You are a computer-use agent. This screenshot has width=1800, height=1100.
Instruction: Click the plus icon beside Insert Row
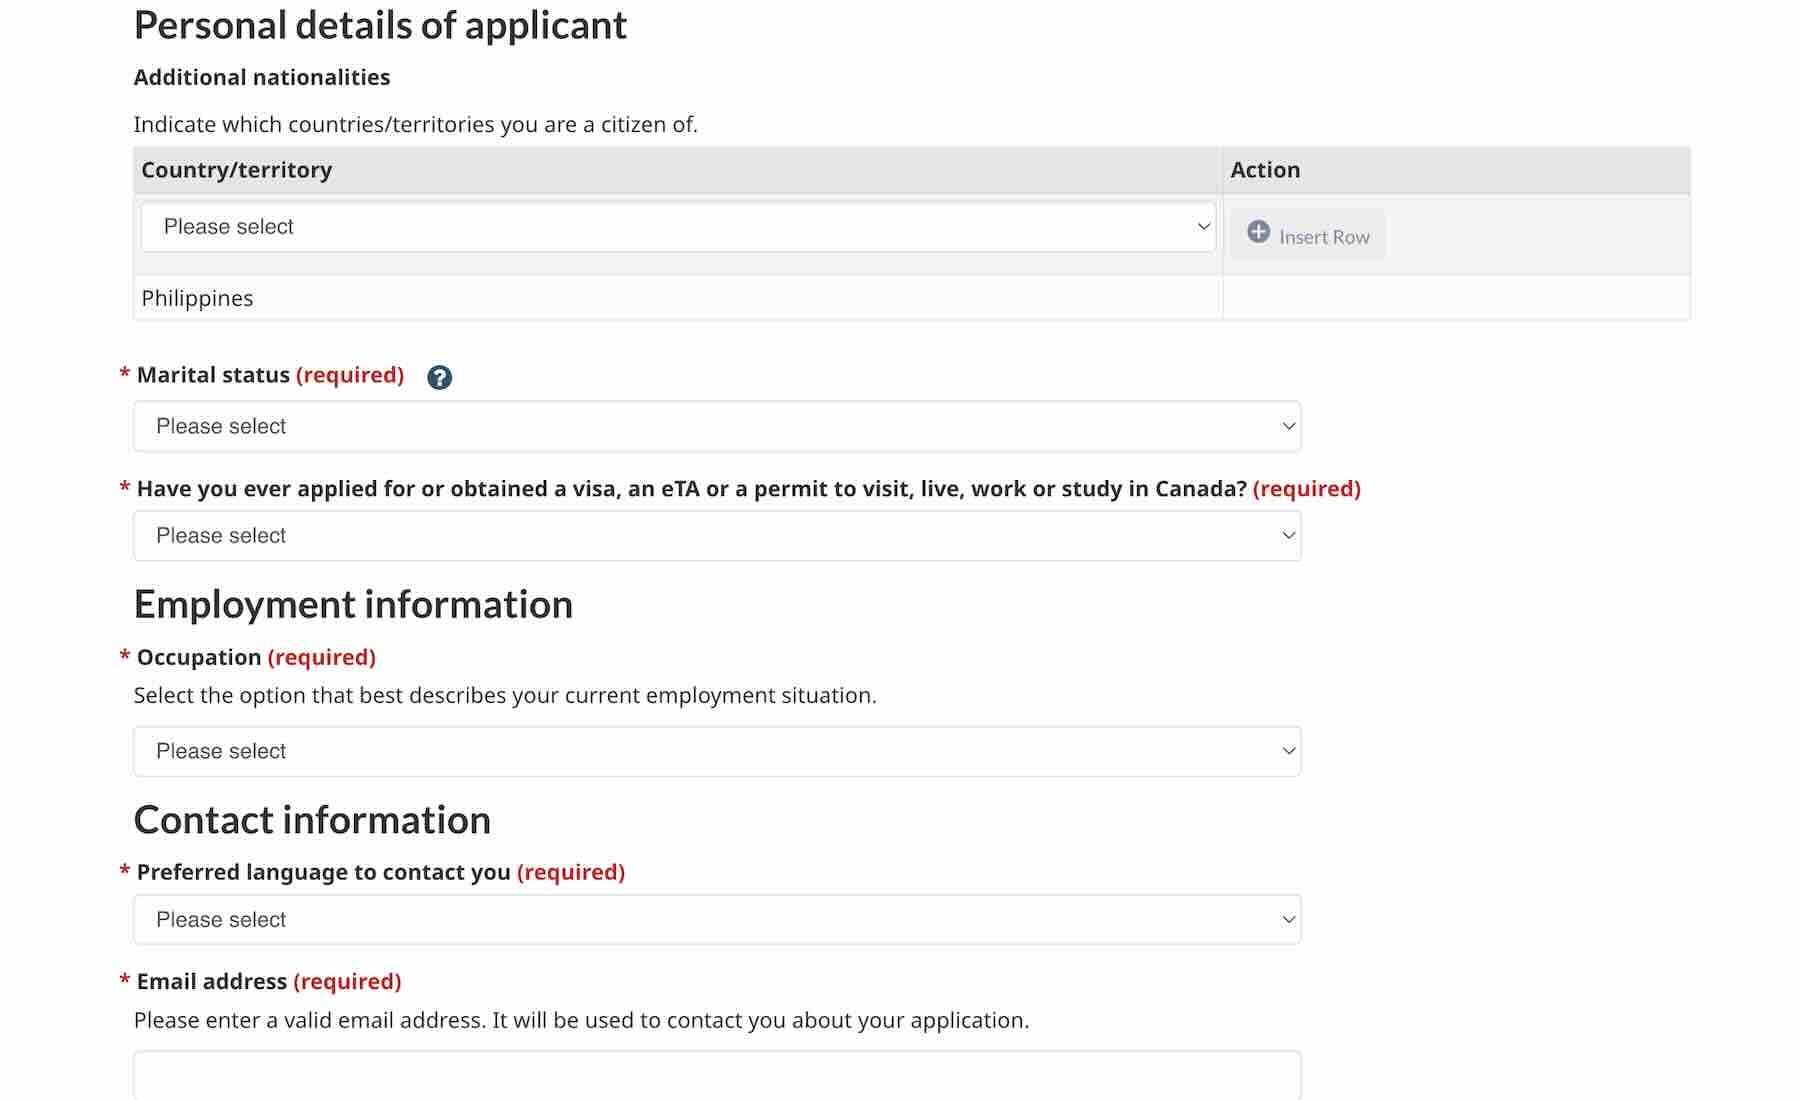[1258, 232]
